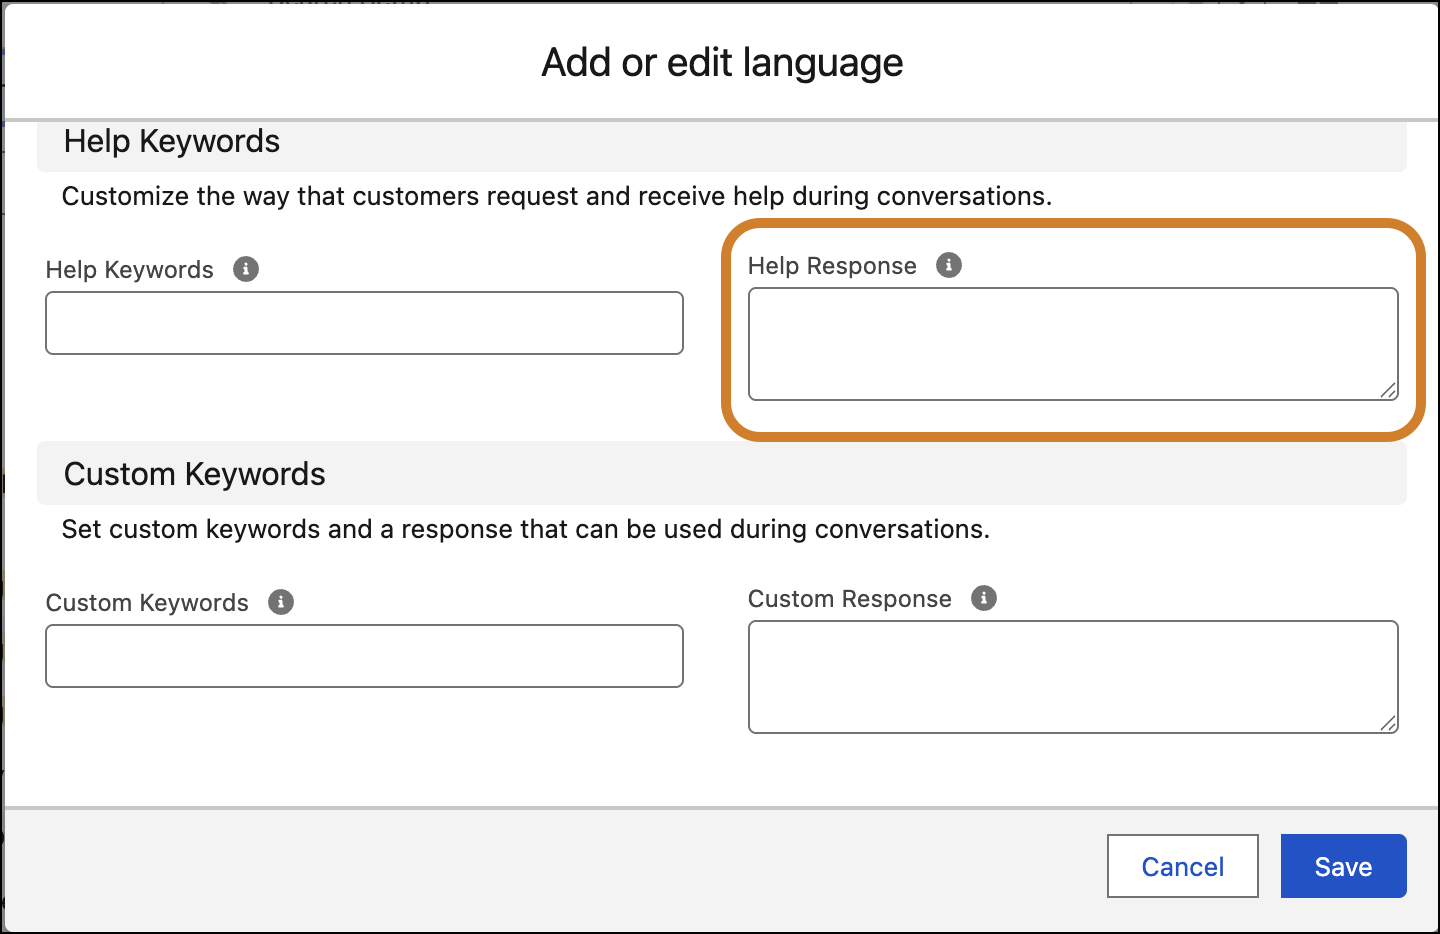Click the Custom Response resize handle
The image size is (1440, 934).
click(x=1388, y=723)
